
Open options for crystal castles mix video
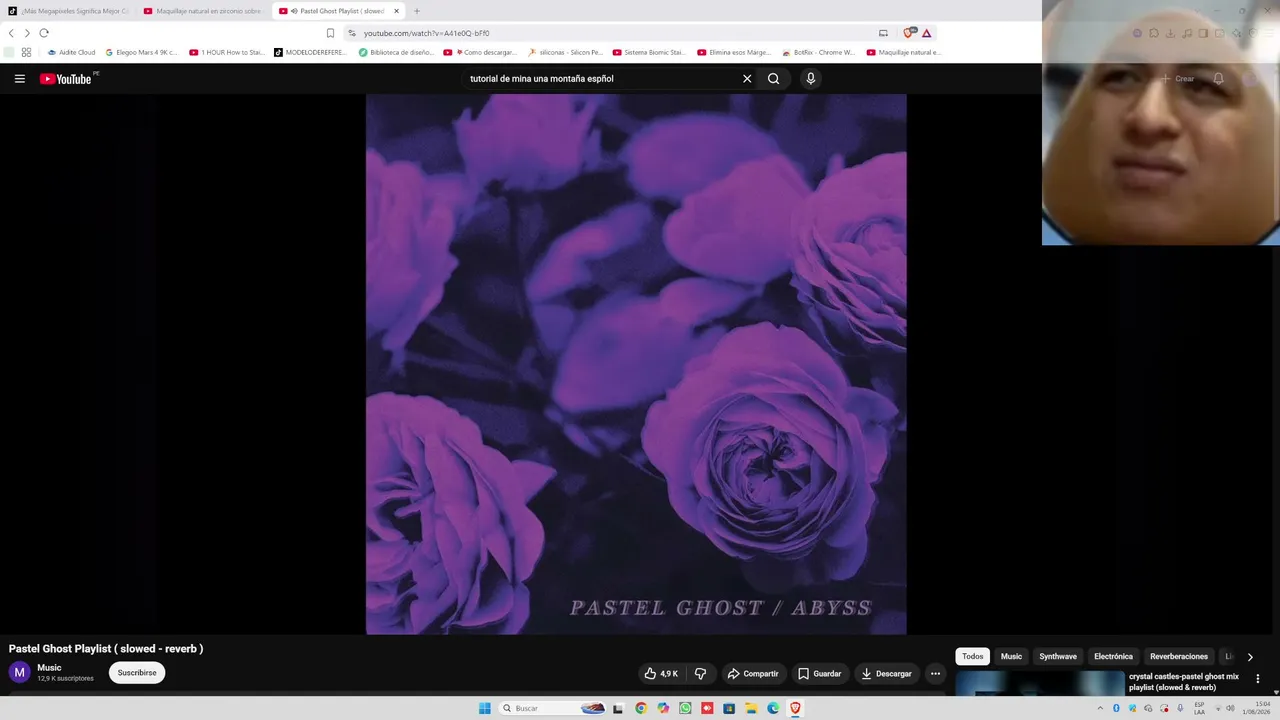click(1258, 679)
